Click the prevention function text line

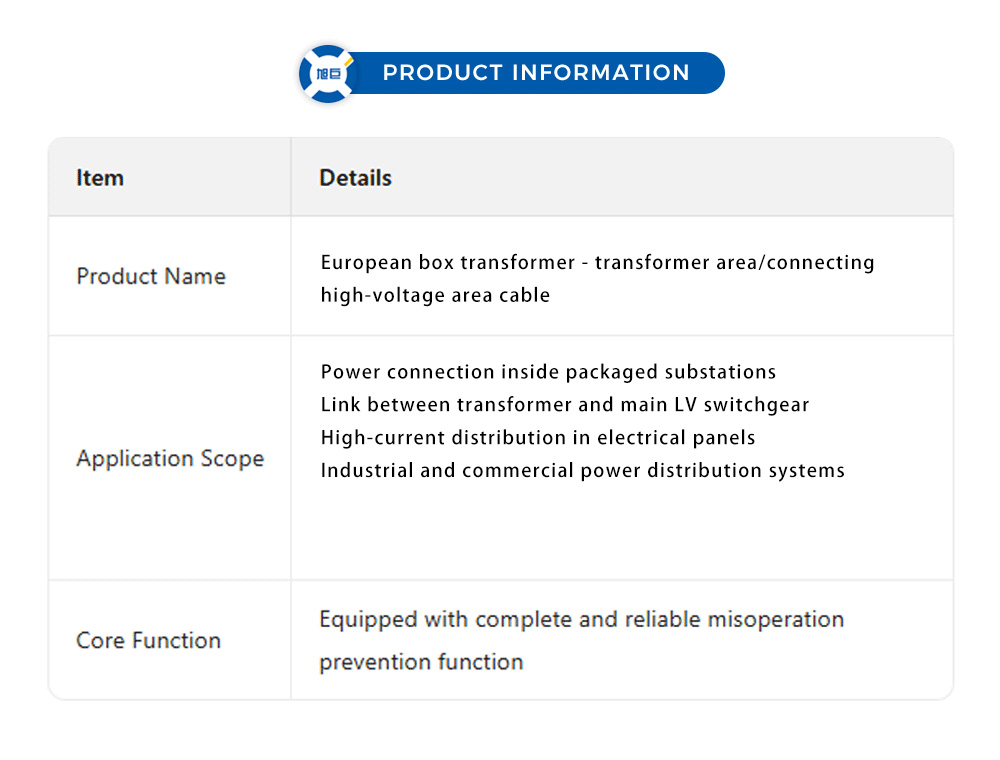pos(421,662)
